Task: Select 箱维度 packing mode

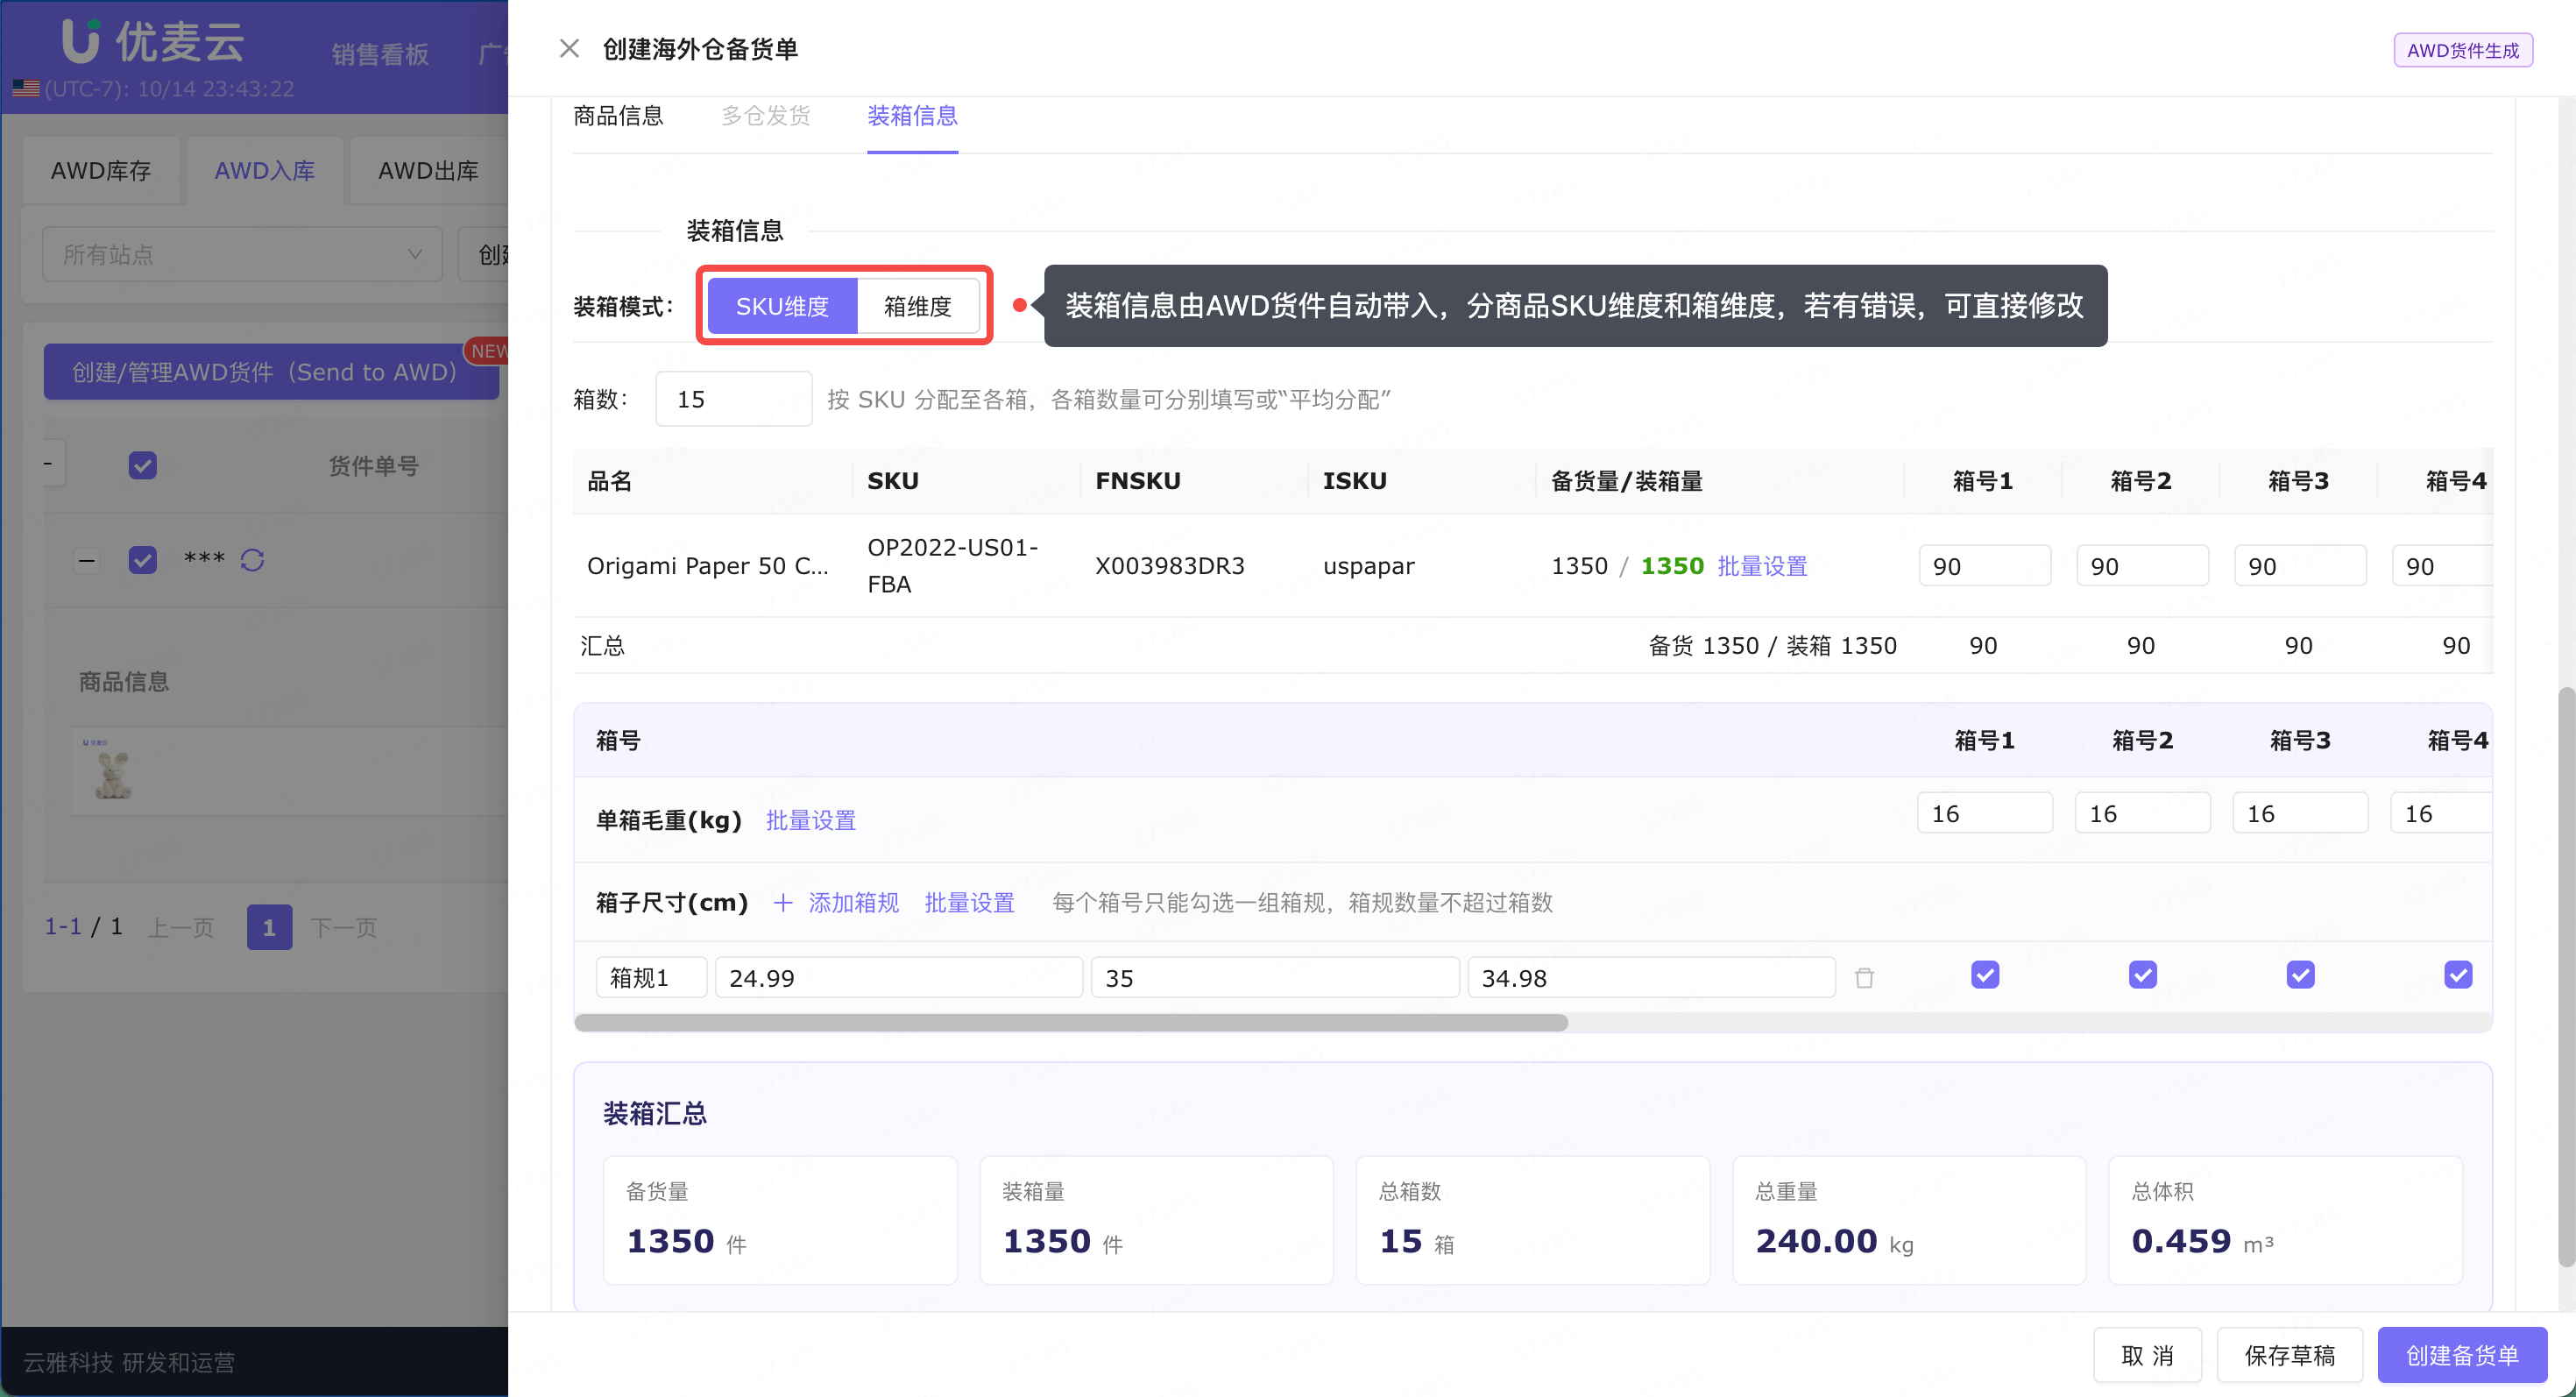Action: tap(917, 306)
